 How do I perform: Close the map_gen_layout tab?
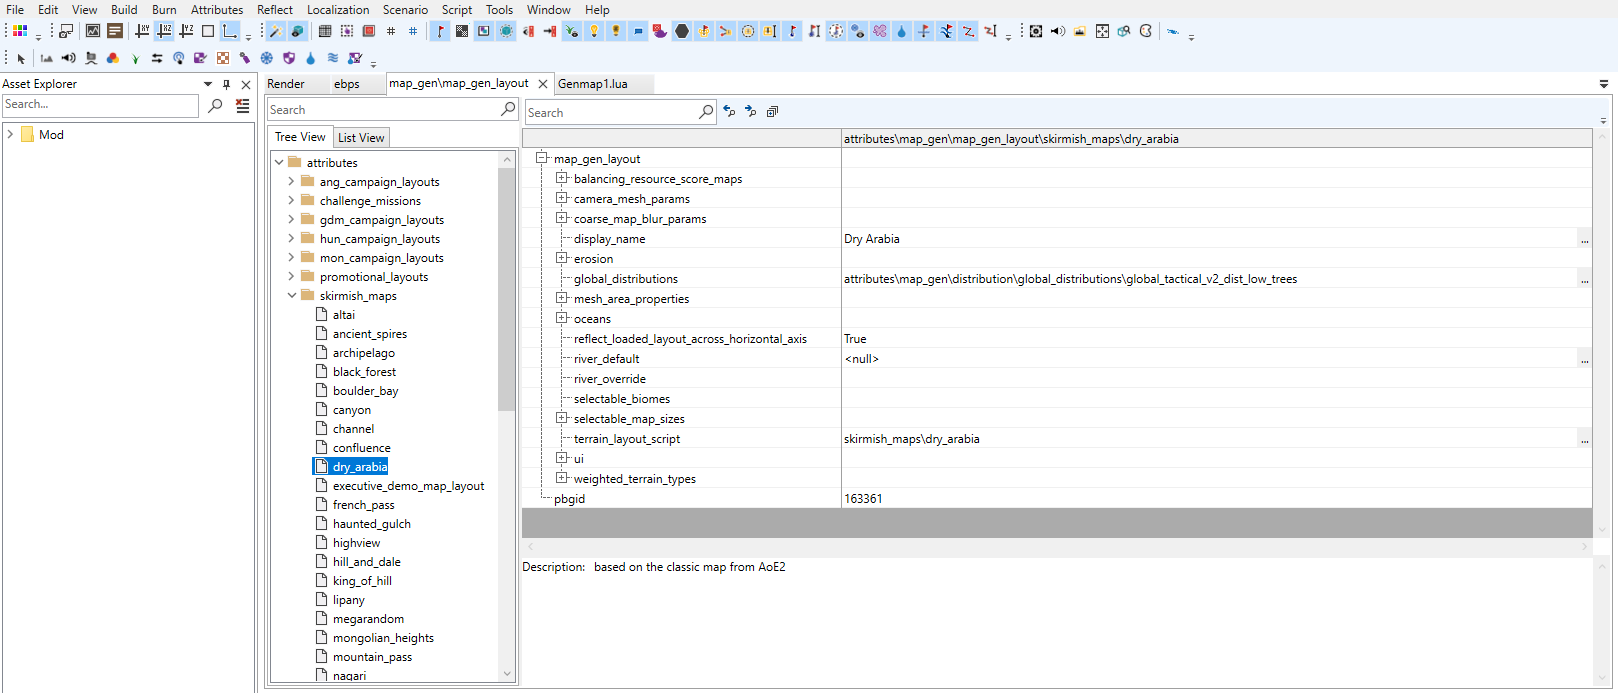point(543,84)
